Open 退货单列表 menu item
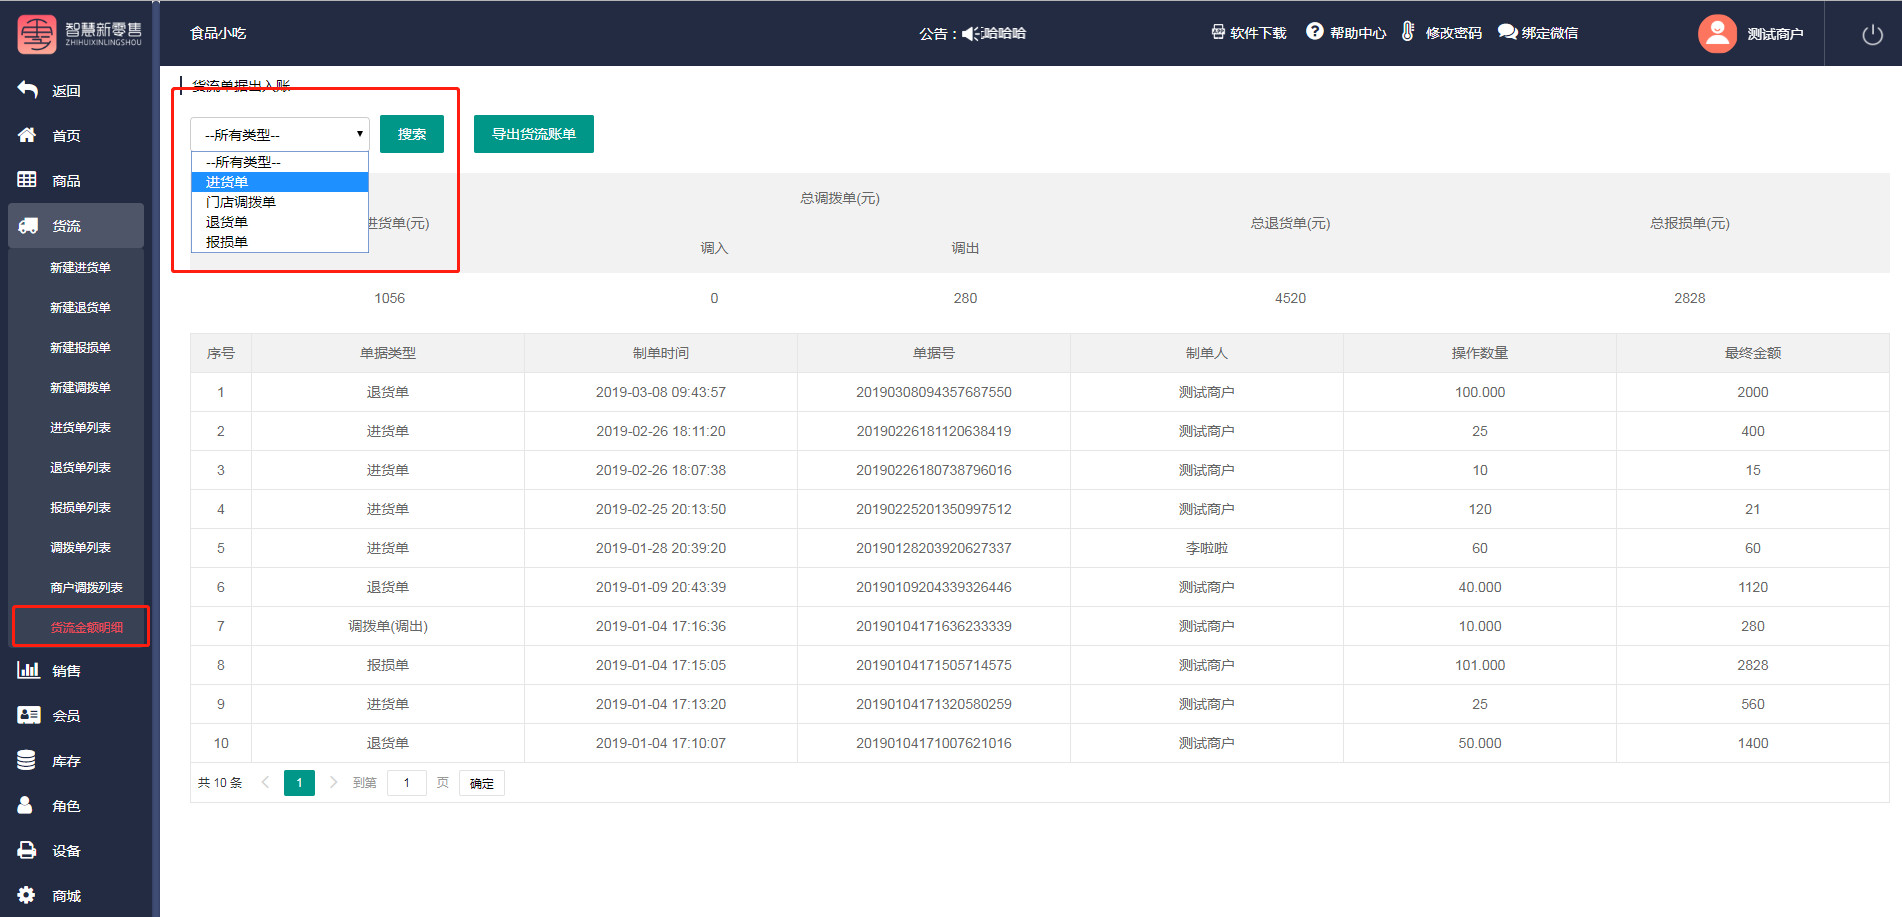1902x917 pixels. tap(80, 467)
